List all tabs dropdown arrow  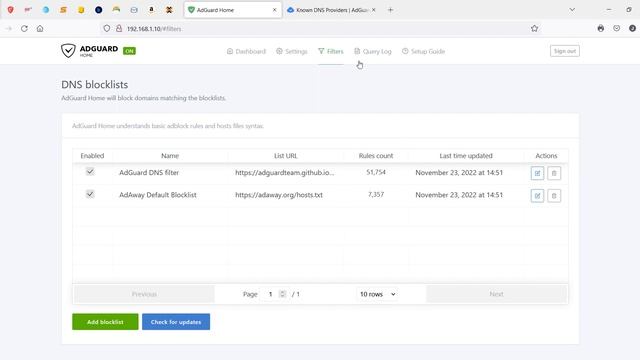coord(572,10)
